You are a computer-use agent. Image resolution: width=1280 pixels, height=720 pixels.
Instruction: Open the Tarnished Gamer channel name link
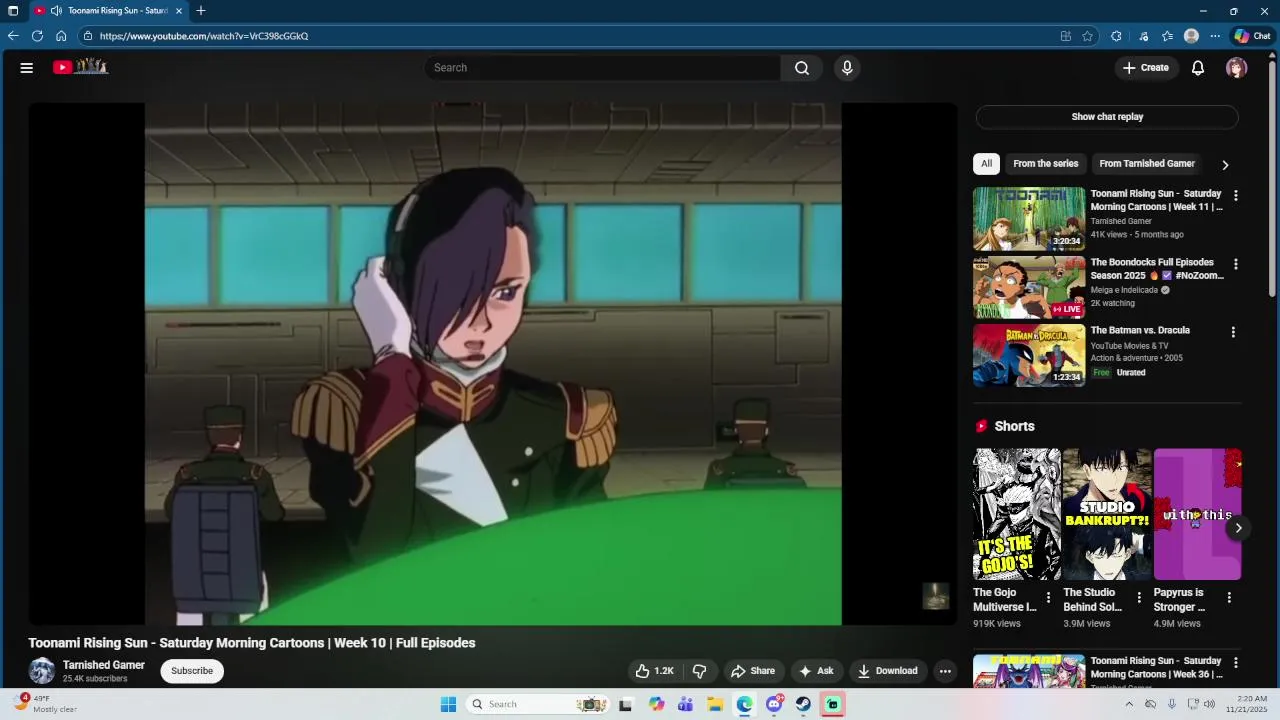click(104, 665)
